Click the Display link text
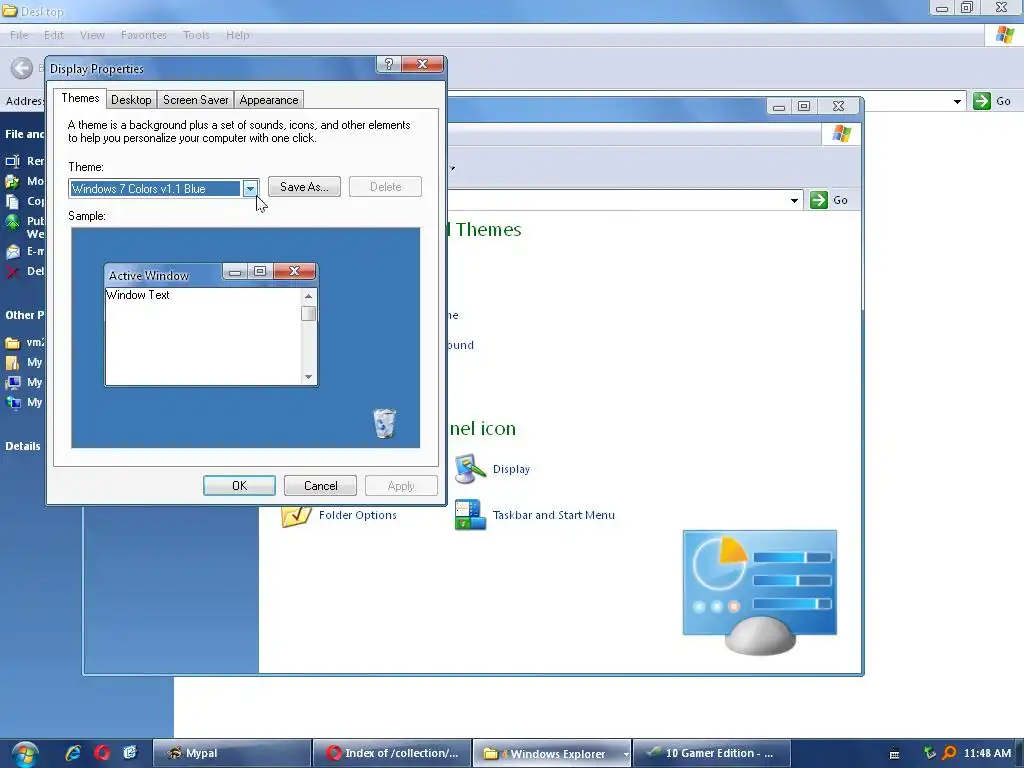1024x768 pixels. pos(511,469)
